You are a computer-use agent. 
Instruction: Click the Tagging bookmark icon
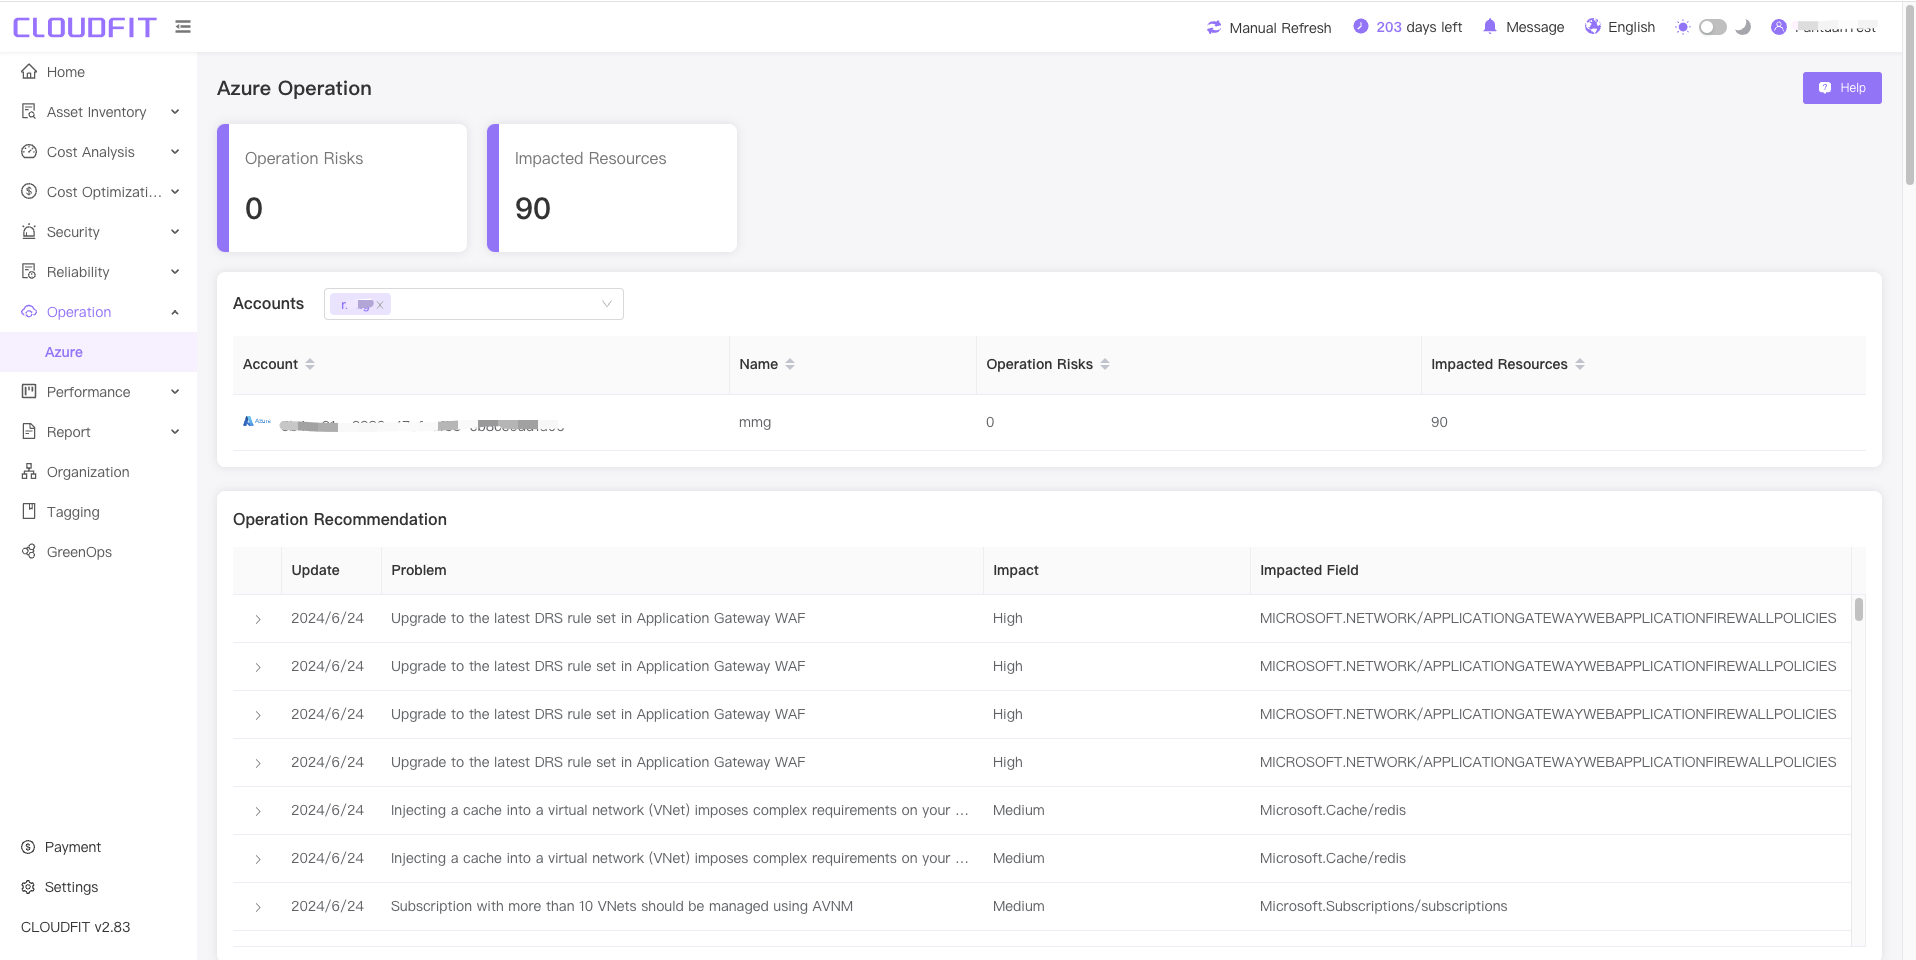tap(29, 512)
